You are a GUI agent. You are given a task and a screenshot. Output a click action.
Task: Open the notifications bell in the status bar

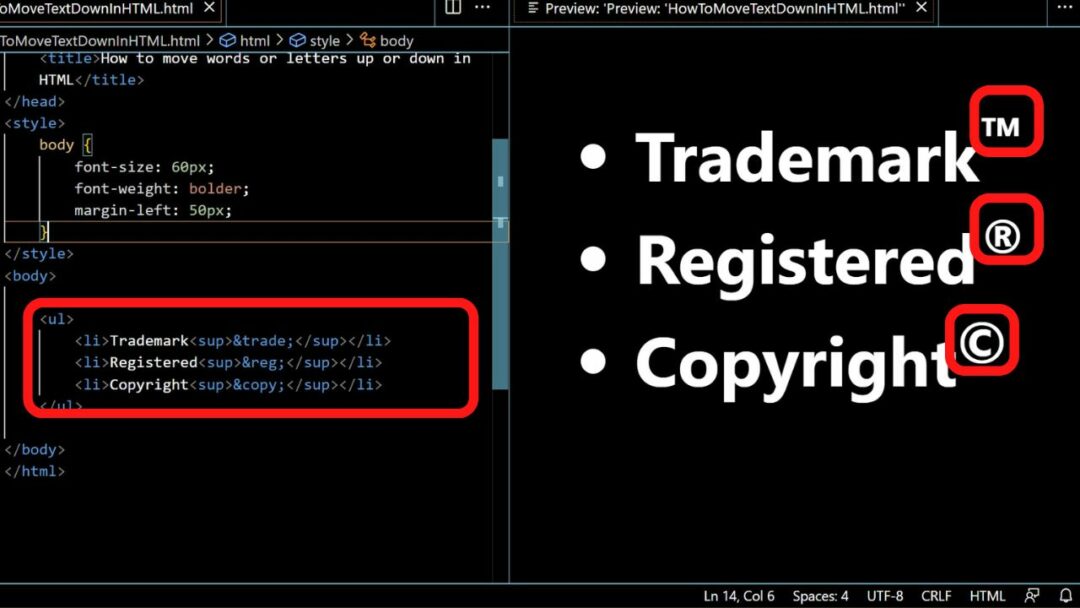[x=1063, y=595]
